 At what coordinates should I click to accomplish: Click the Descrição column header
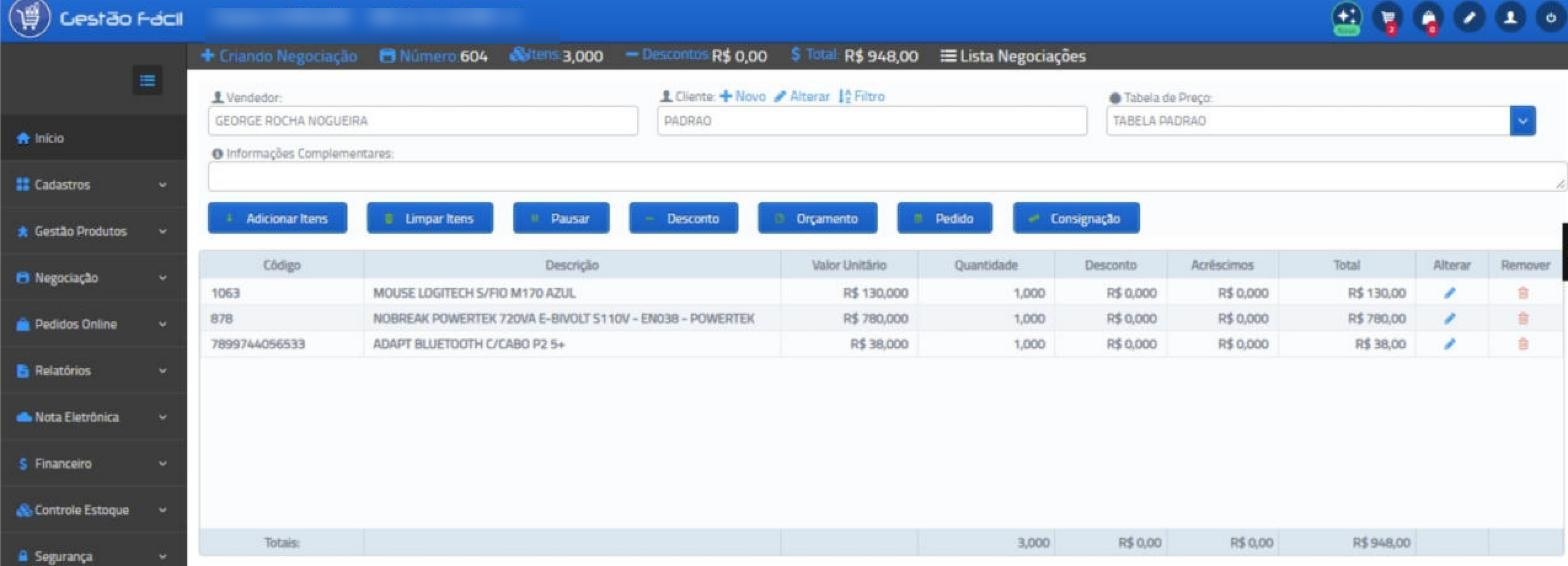572,265
